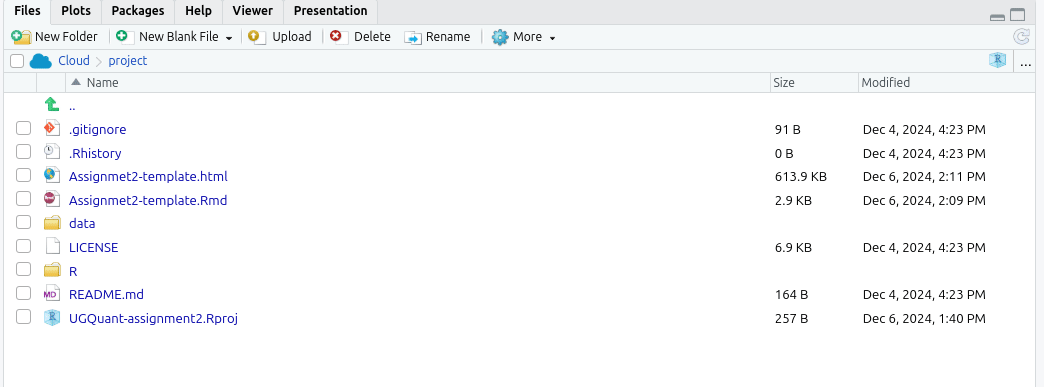Click the R project directory icon

coord(997,61)
